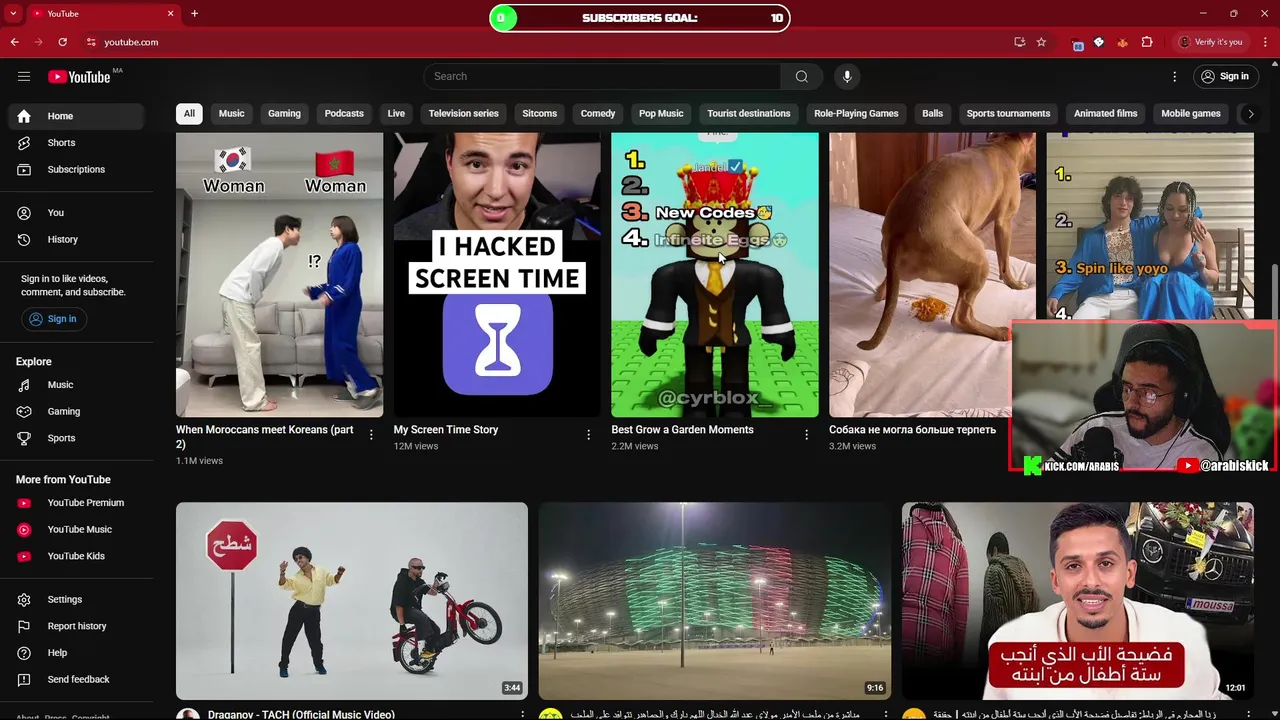This screenshot has width=1280, height=720.
Task: Select the Podcasts filter chip
Action: (x=344, y=113)
